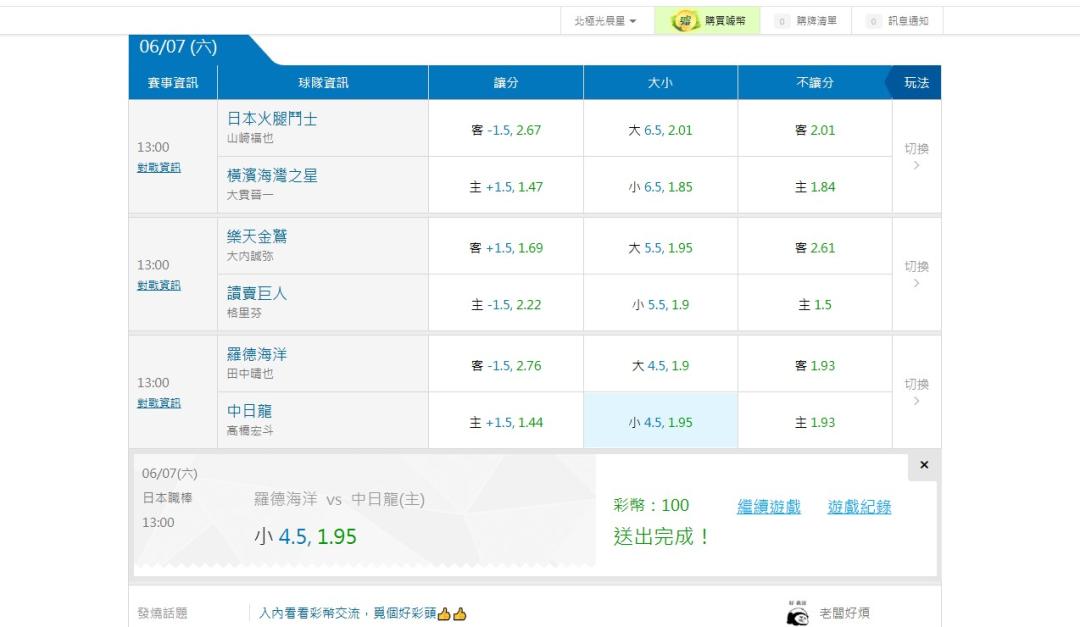Select 大 6.5, 2.01 over bet

pyautogui.click(x=661, y=130)
